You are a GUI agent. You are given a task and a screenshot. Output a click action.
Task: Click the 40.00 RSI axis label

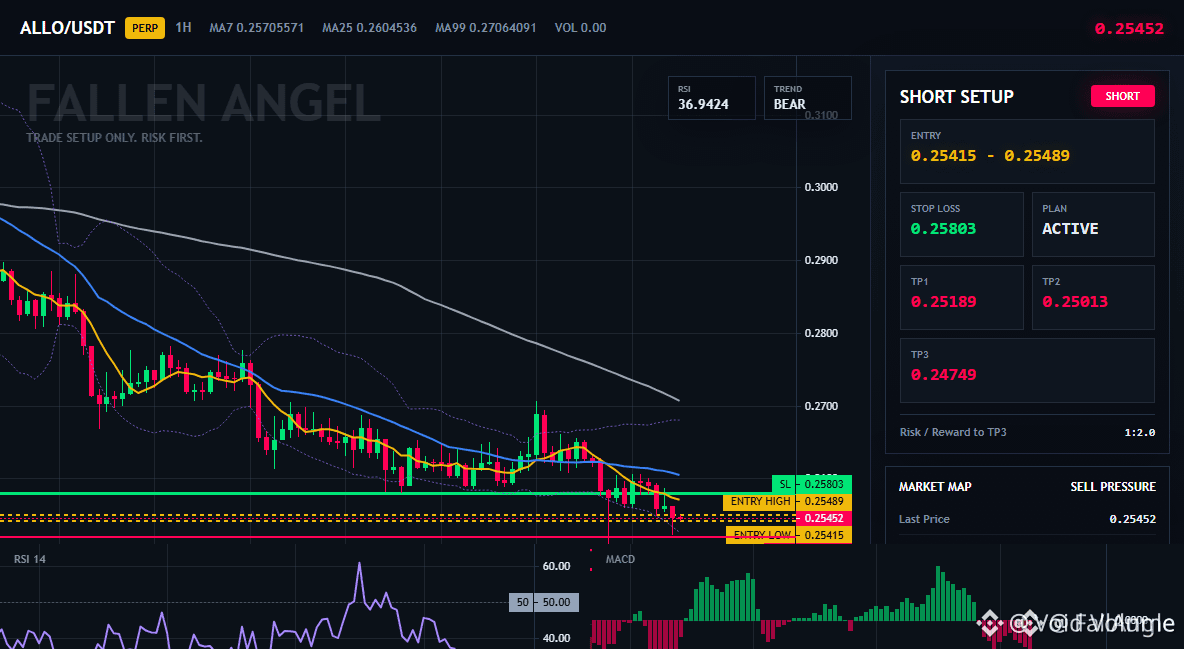point(557,638)
